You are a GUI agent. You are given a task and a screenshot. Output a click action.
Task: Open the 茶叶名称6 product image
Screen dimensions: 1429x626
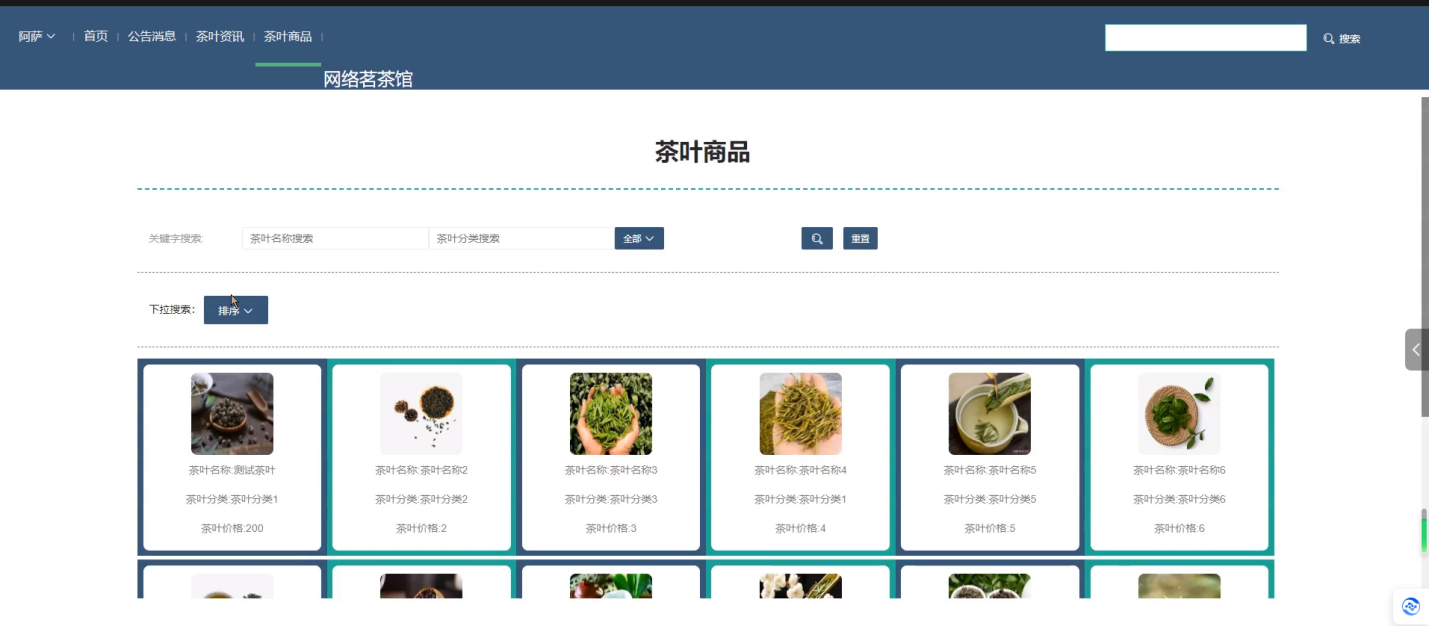click(1179, 414)
